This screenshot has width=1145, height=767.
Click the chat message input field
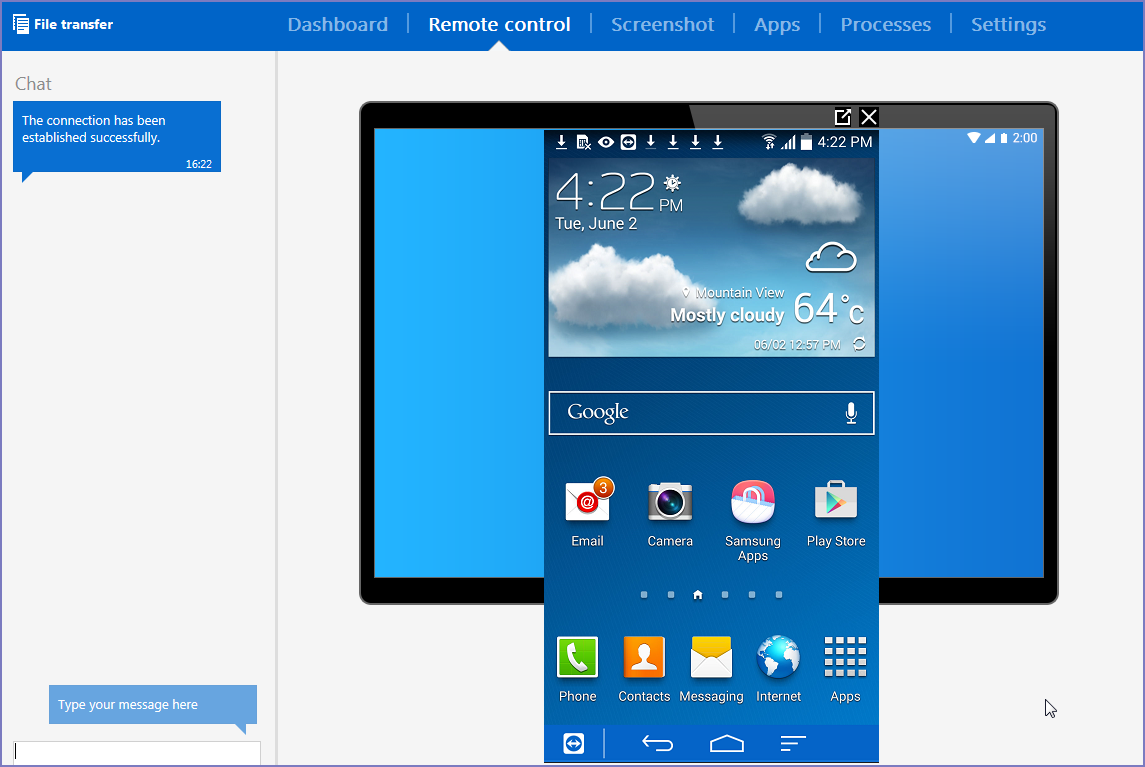coord(137,752)
